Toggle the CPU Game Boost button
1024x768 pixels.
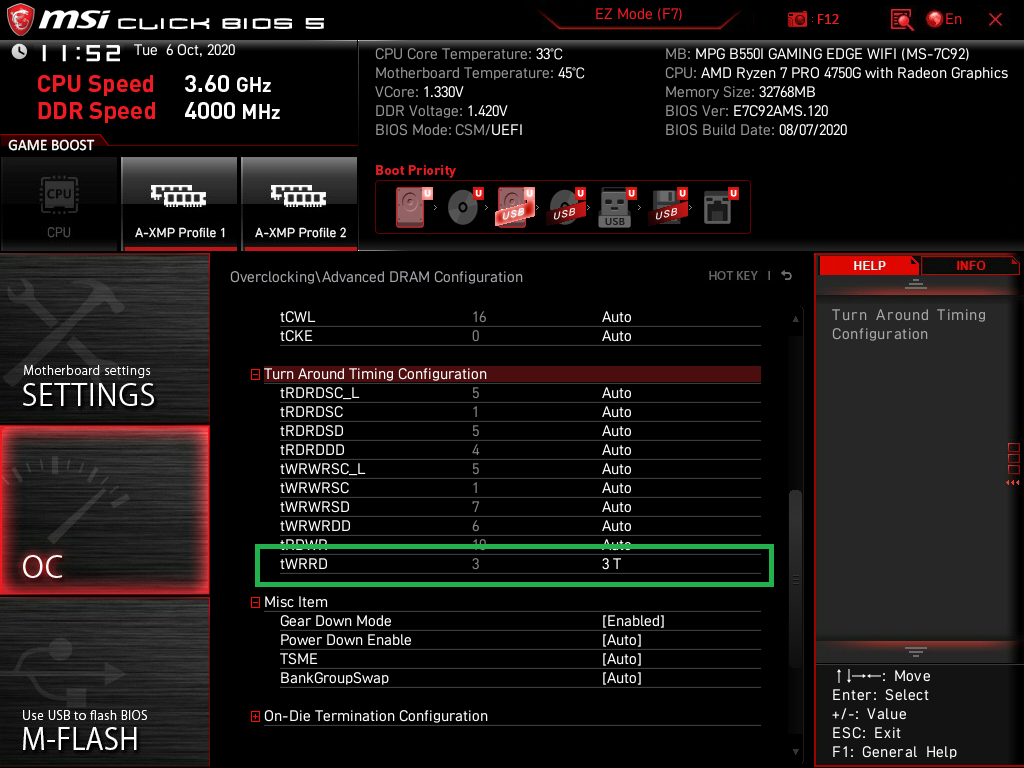pyautogui.click(x=59, y=204)
